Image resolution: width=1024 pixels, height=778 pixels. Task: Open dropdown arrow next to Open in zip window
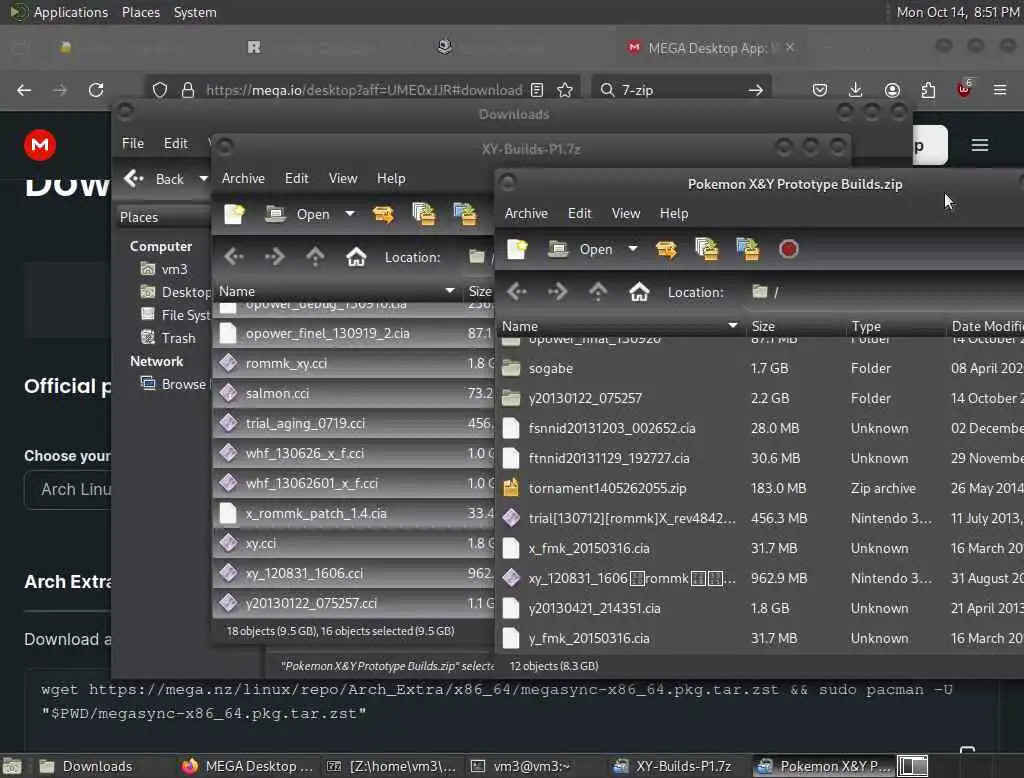tap(632, 249)
